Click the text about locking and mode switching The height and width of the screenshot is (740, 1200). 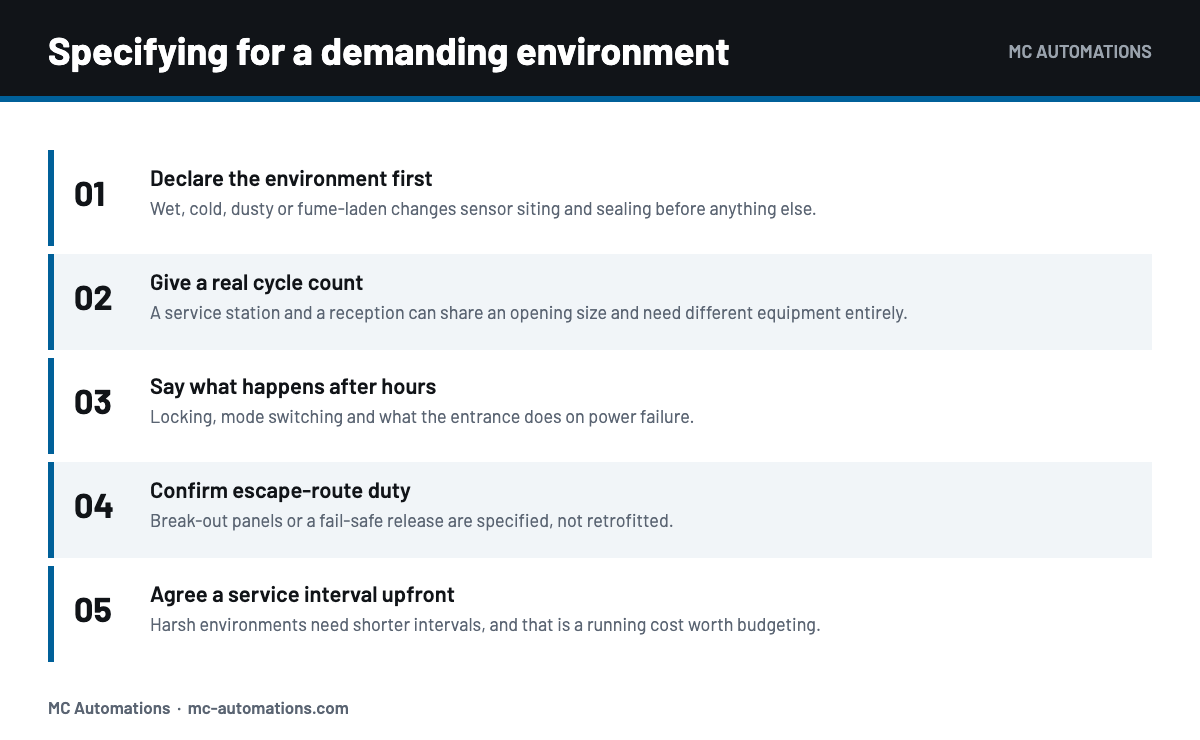[422, 417]
